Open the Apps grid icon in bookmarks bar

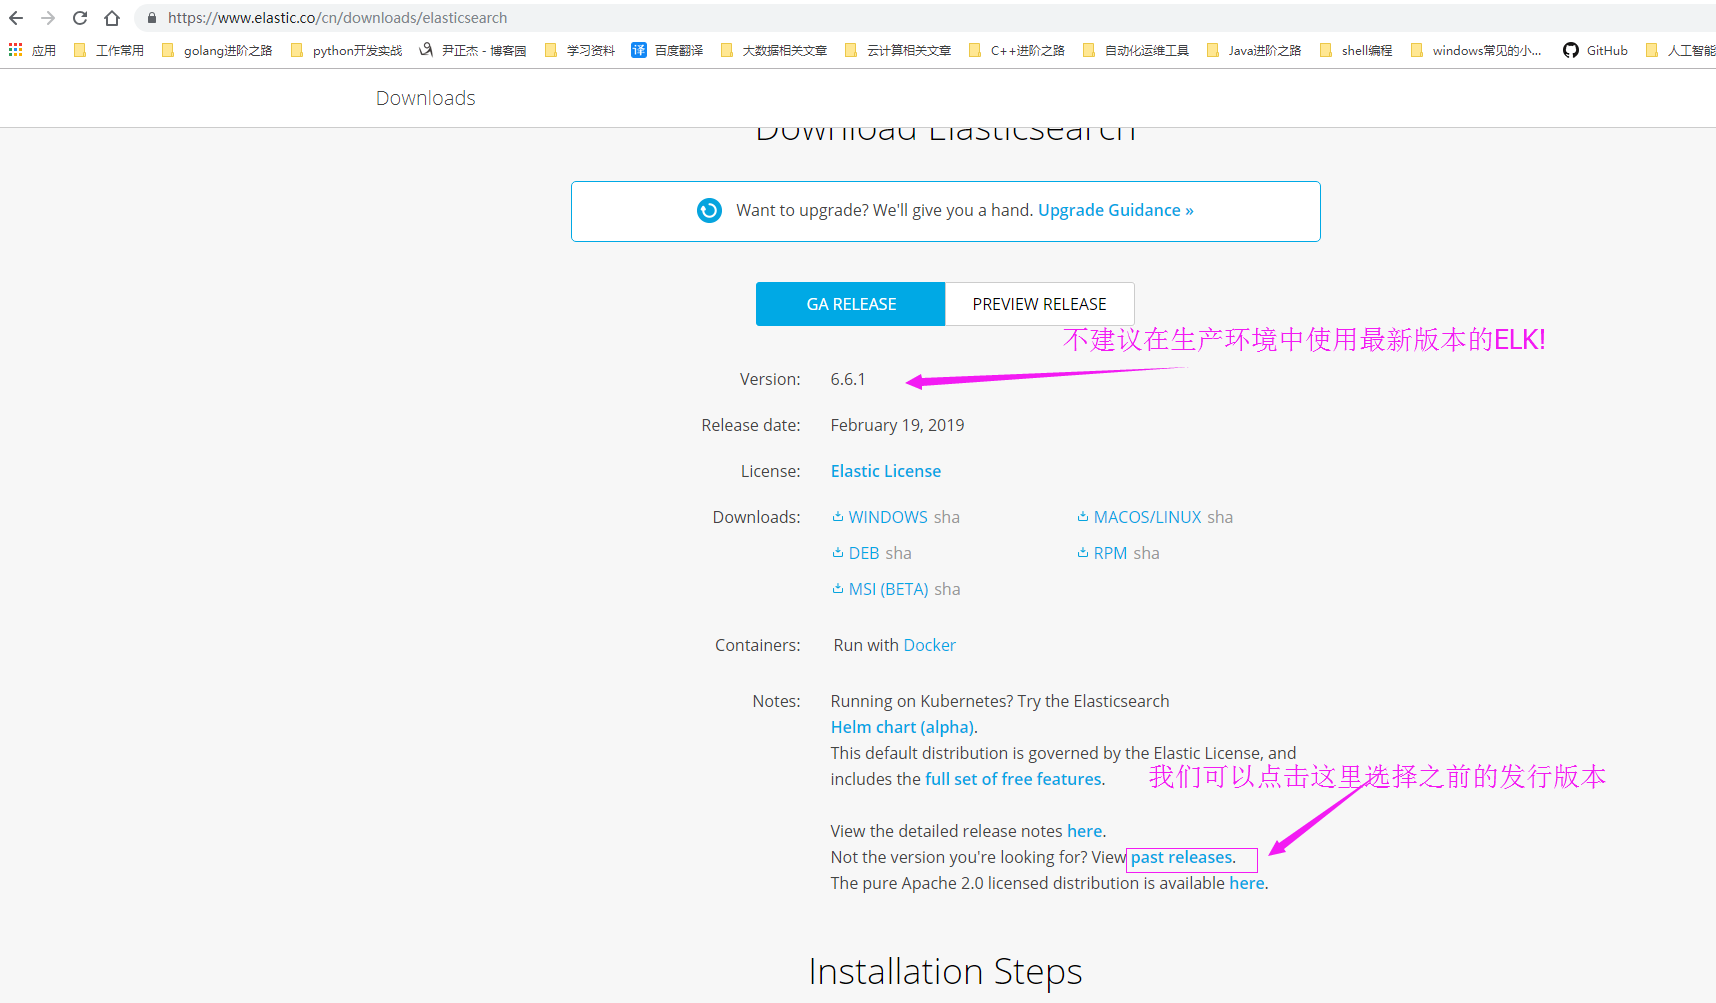15,50
